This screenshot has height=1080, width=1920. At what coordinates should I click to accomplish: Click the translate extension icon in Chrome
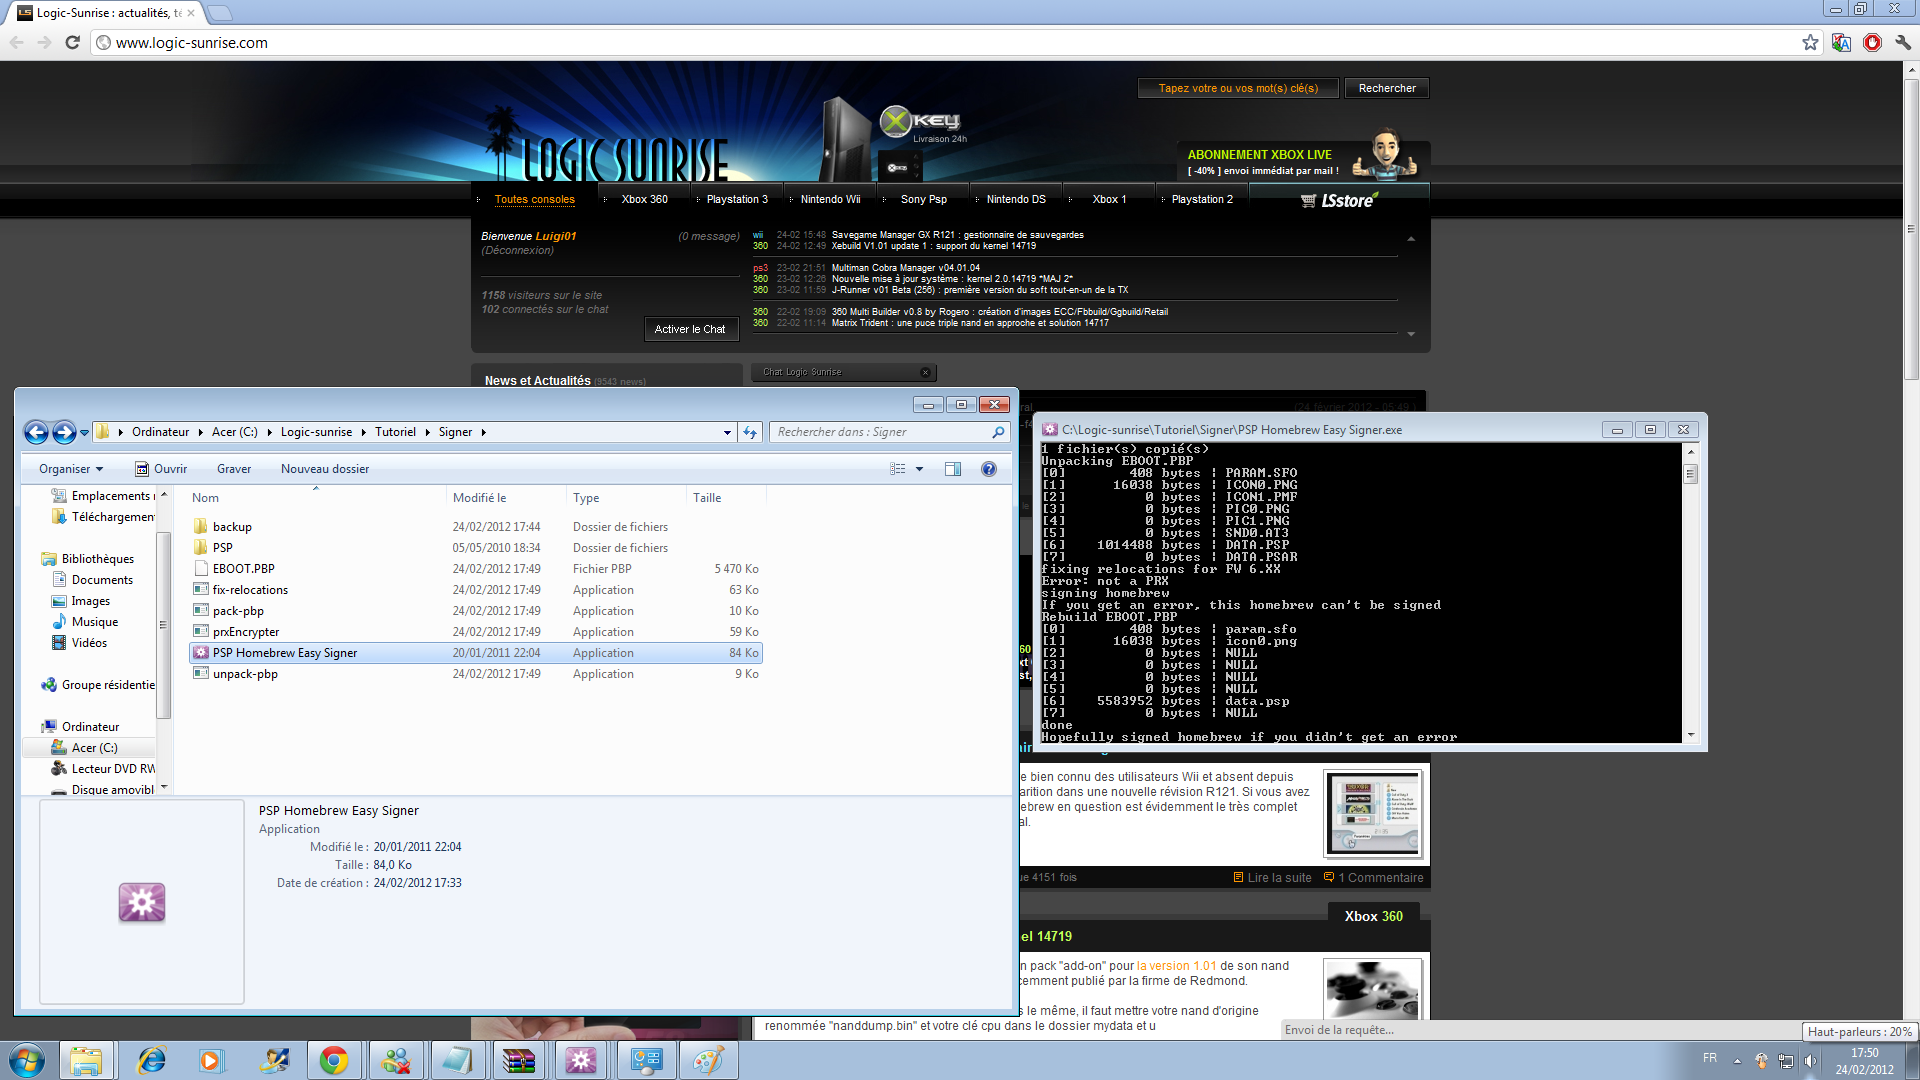1841,42
